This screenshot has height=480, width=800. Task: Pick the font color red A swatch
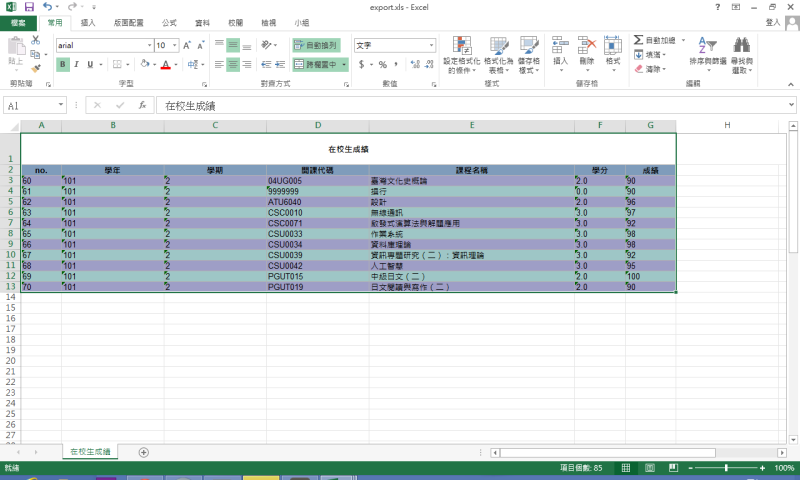pyautogui.click(x=166, y=64)
